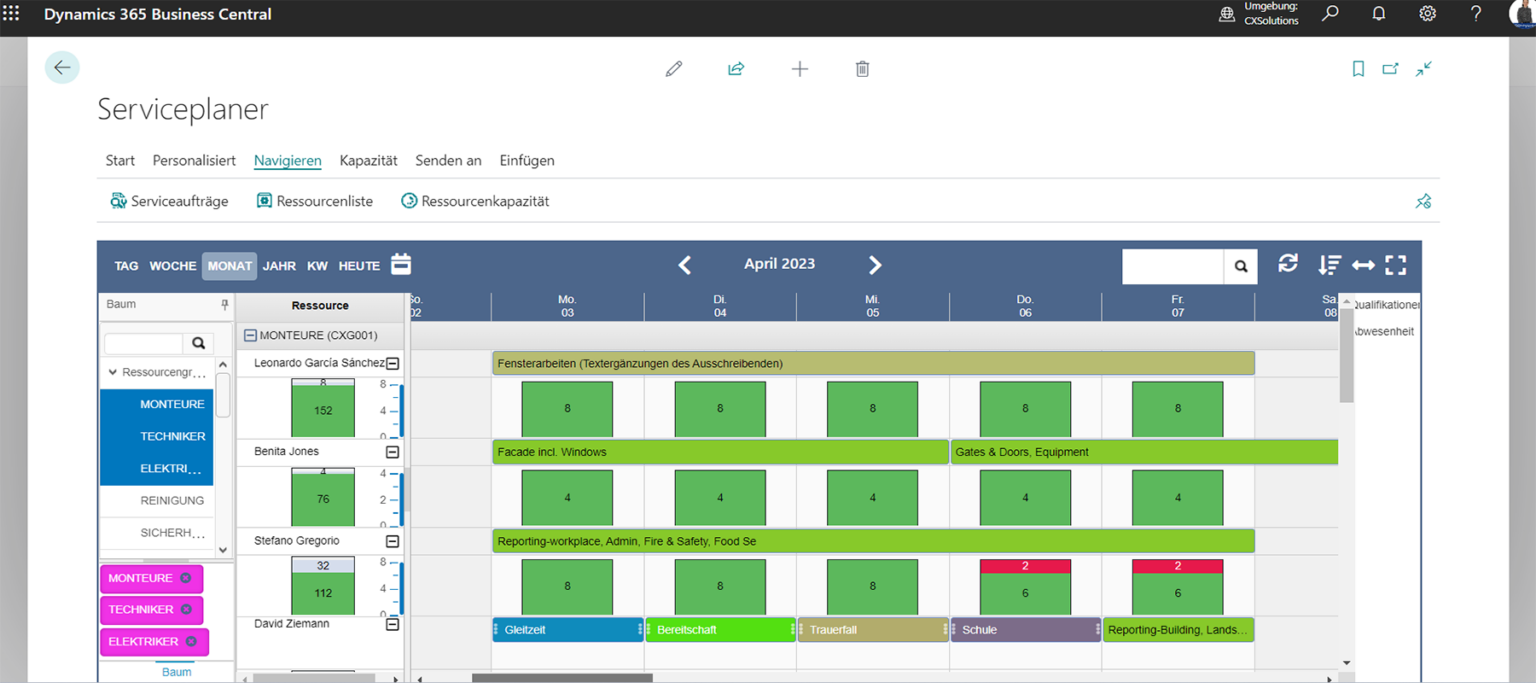This screenshot has width=1536, height=683.
Task: Click the delete trash icon
Action: 862,69
